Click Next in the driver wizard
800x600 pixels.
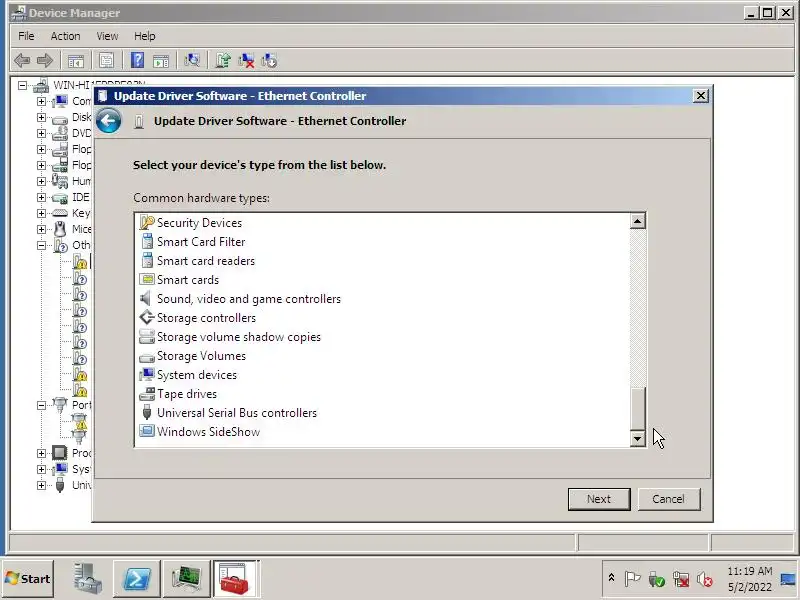(x=599, y=499)
